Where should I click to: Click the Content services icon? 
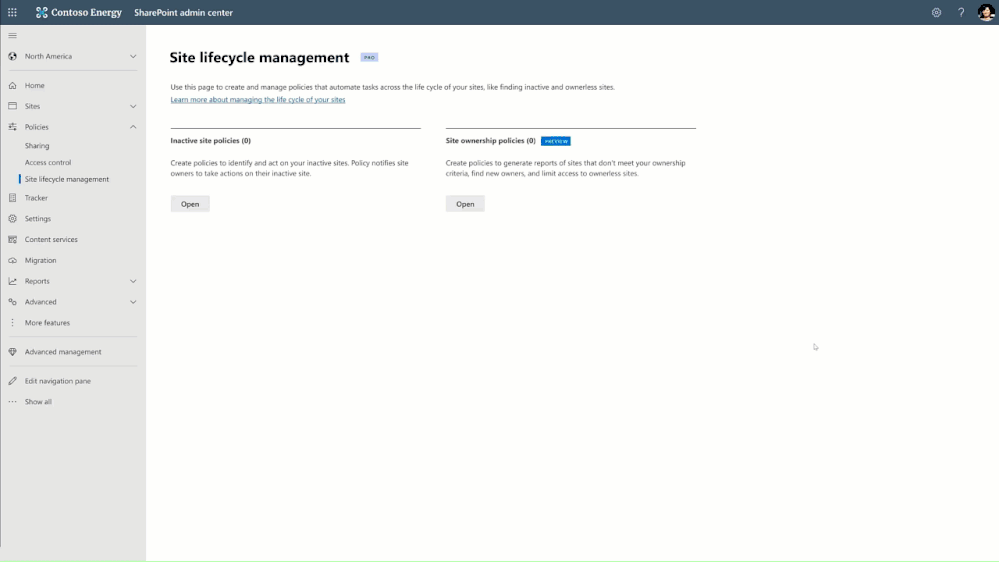pyautogui.click(x=12, y=240)
